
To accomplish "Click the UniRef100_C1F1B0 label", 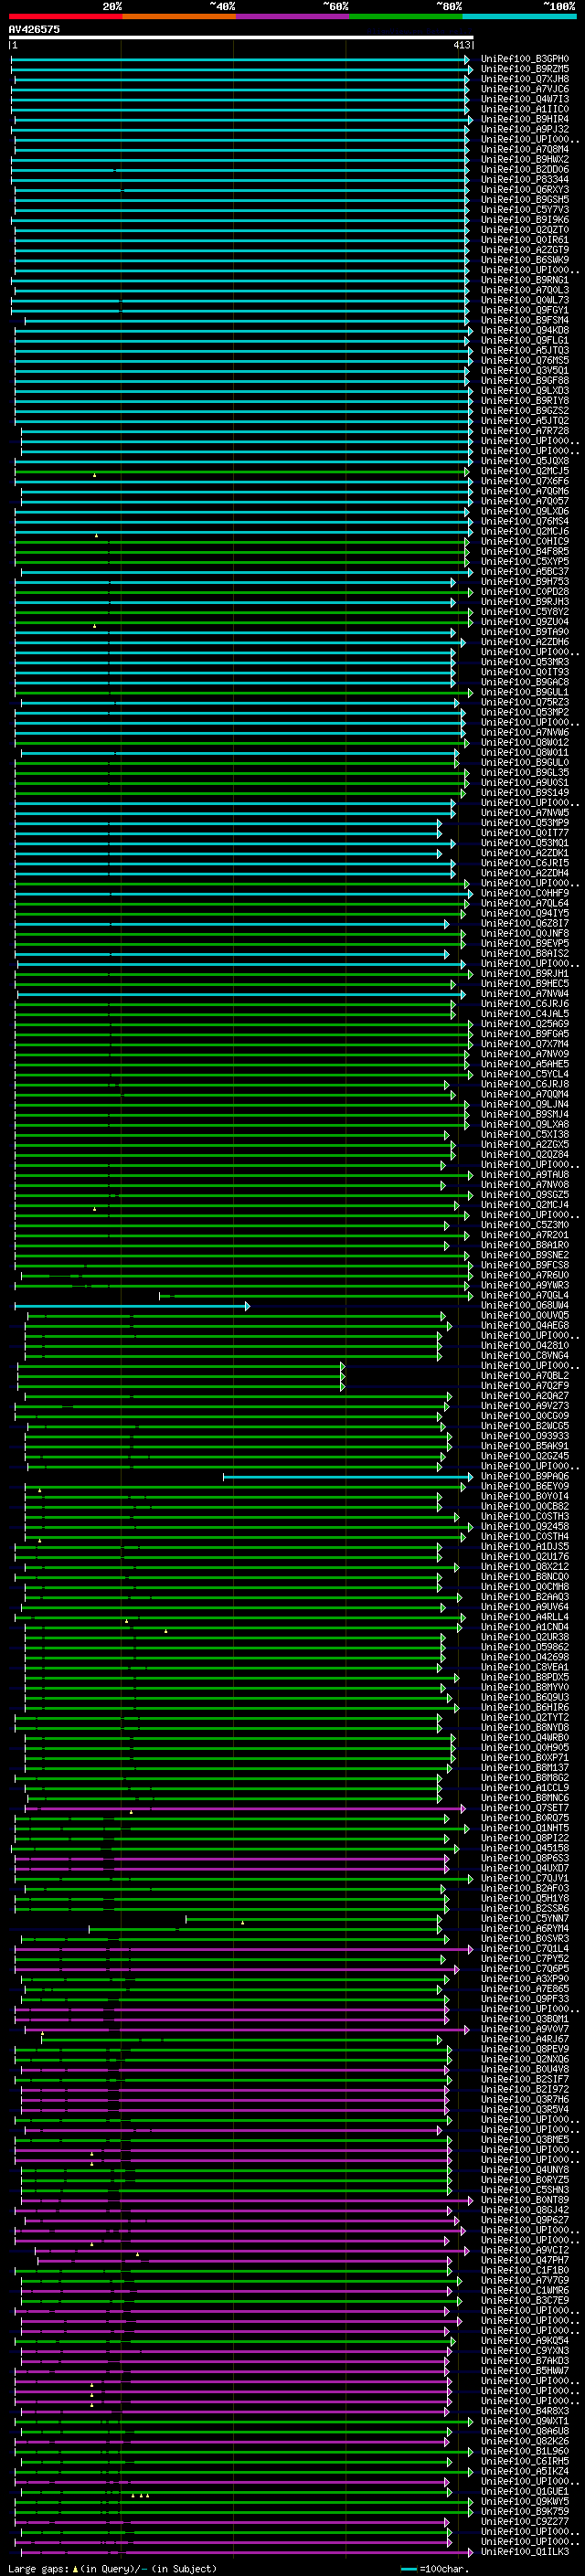I will 525,2270.
